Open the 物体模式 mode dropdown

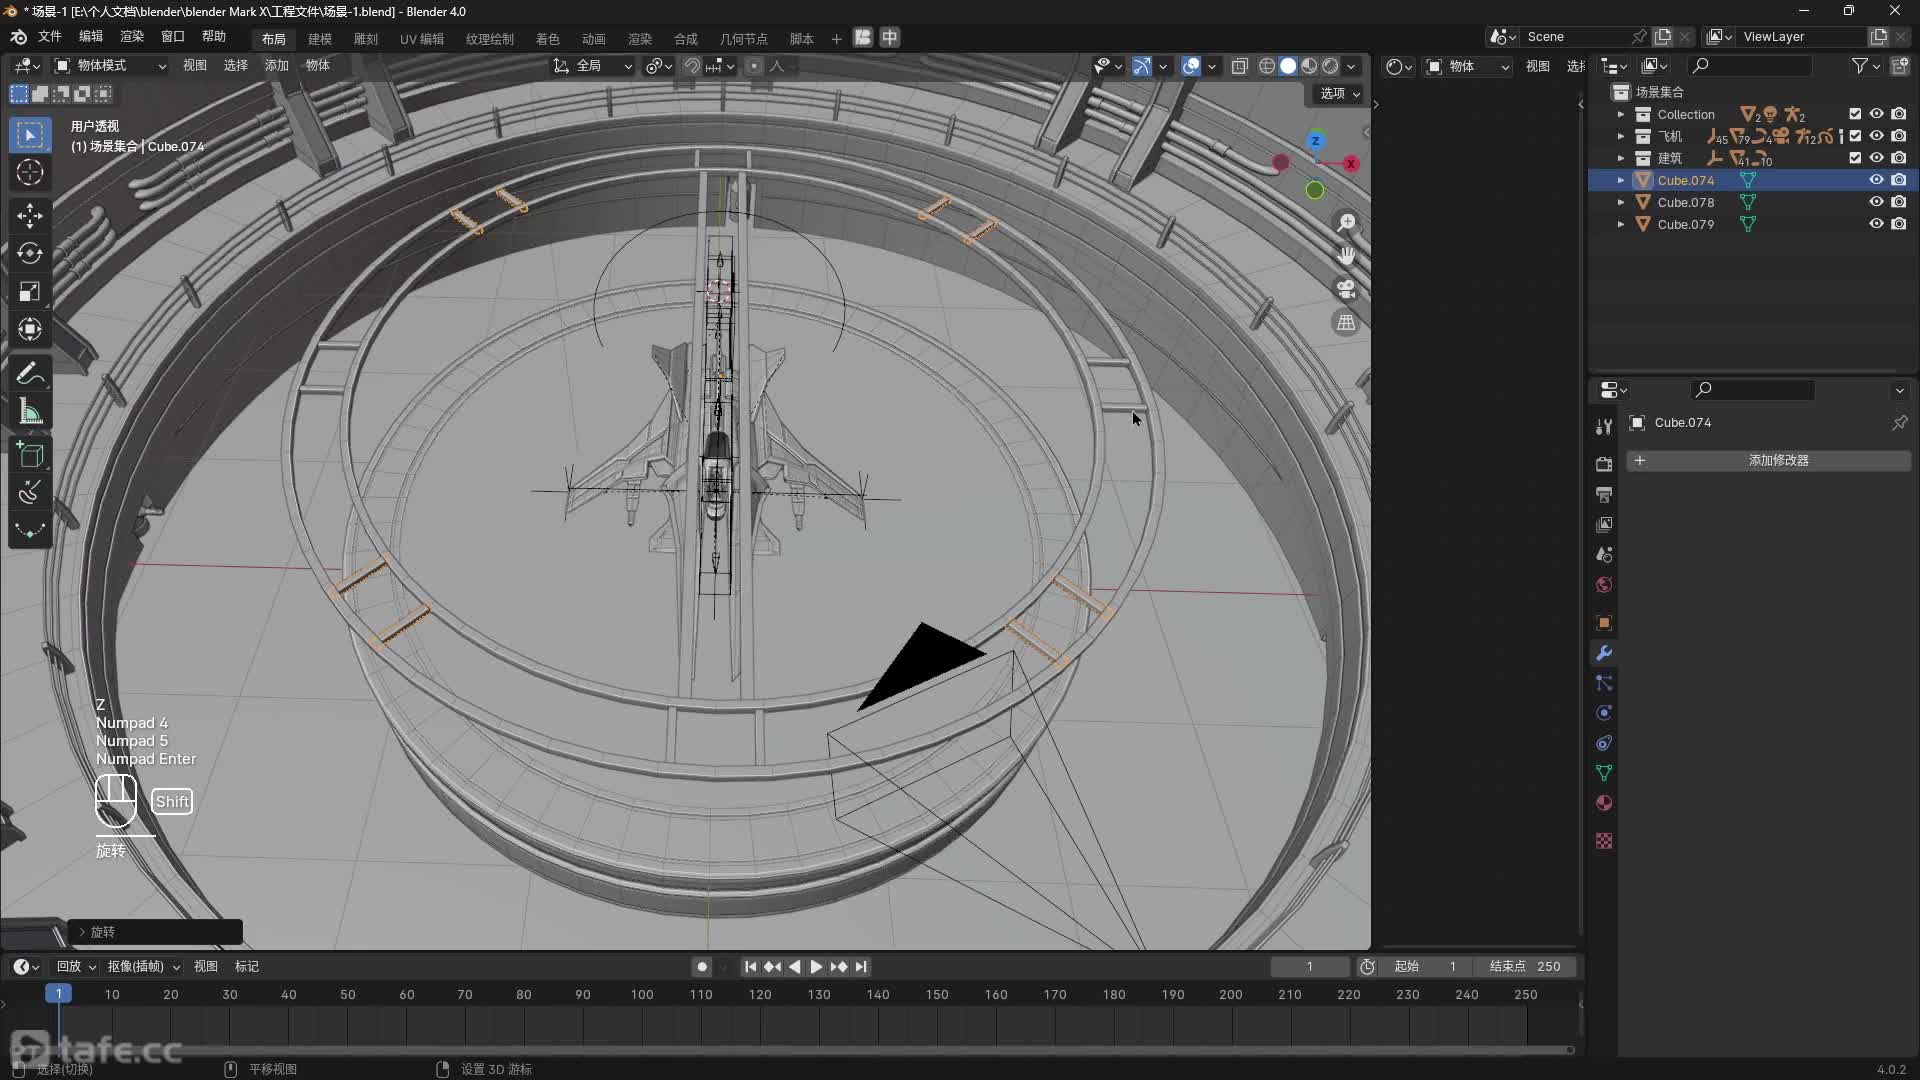click(110, 66)
